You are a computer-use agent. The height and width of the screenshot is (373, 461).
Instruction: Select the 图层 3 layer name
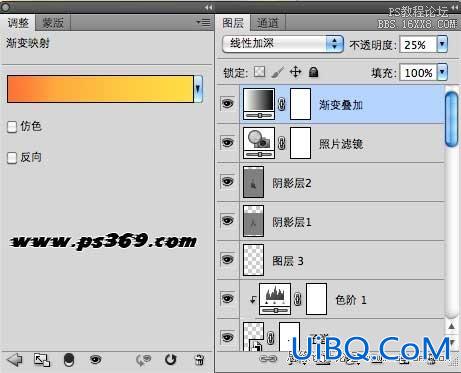click(288, 261)
